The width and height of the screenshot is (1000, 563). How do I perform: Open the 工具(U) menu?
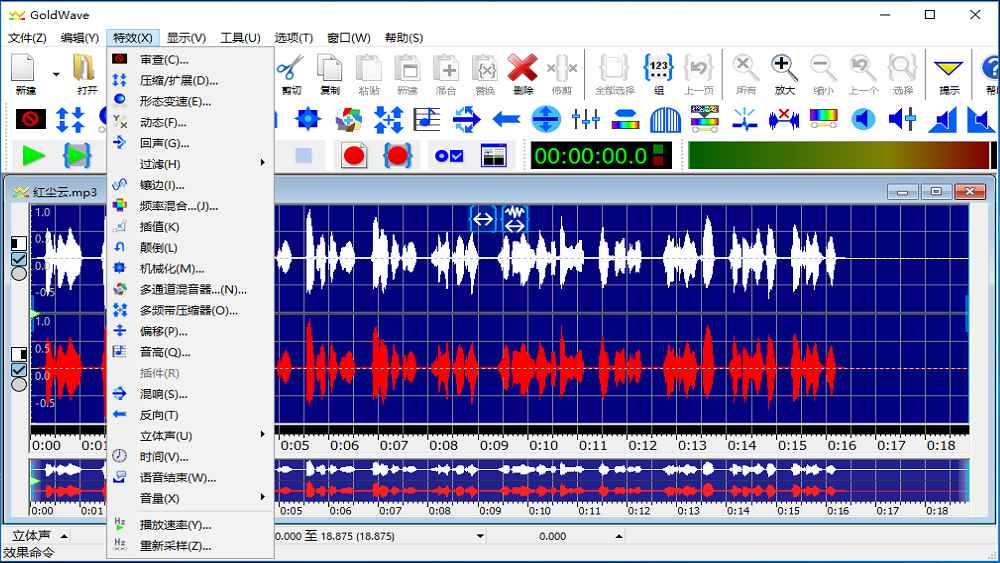240,38
